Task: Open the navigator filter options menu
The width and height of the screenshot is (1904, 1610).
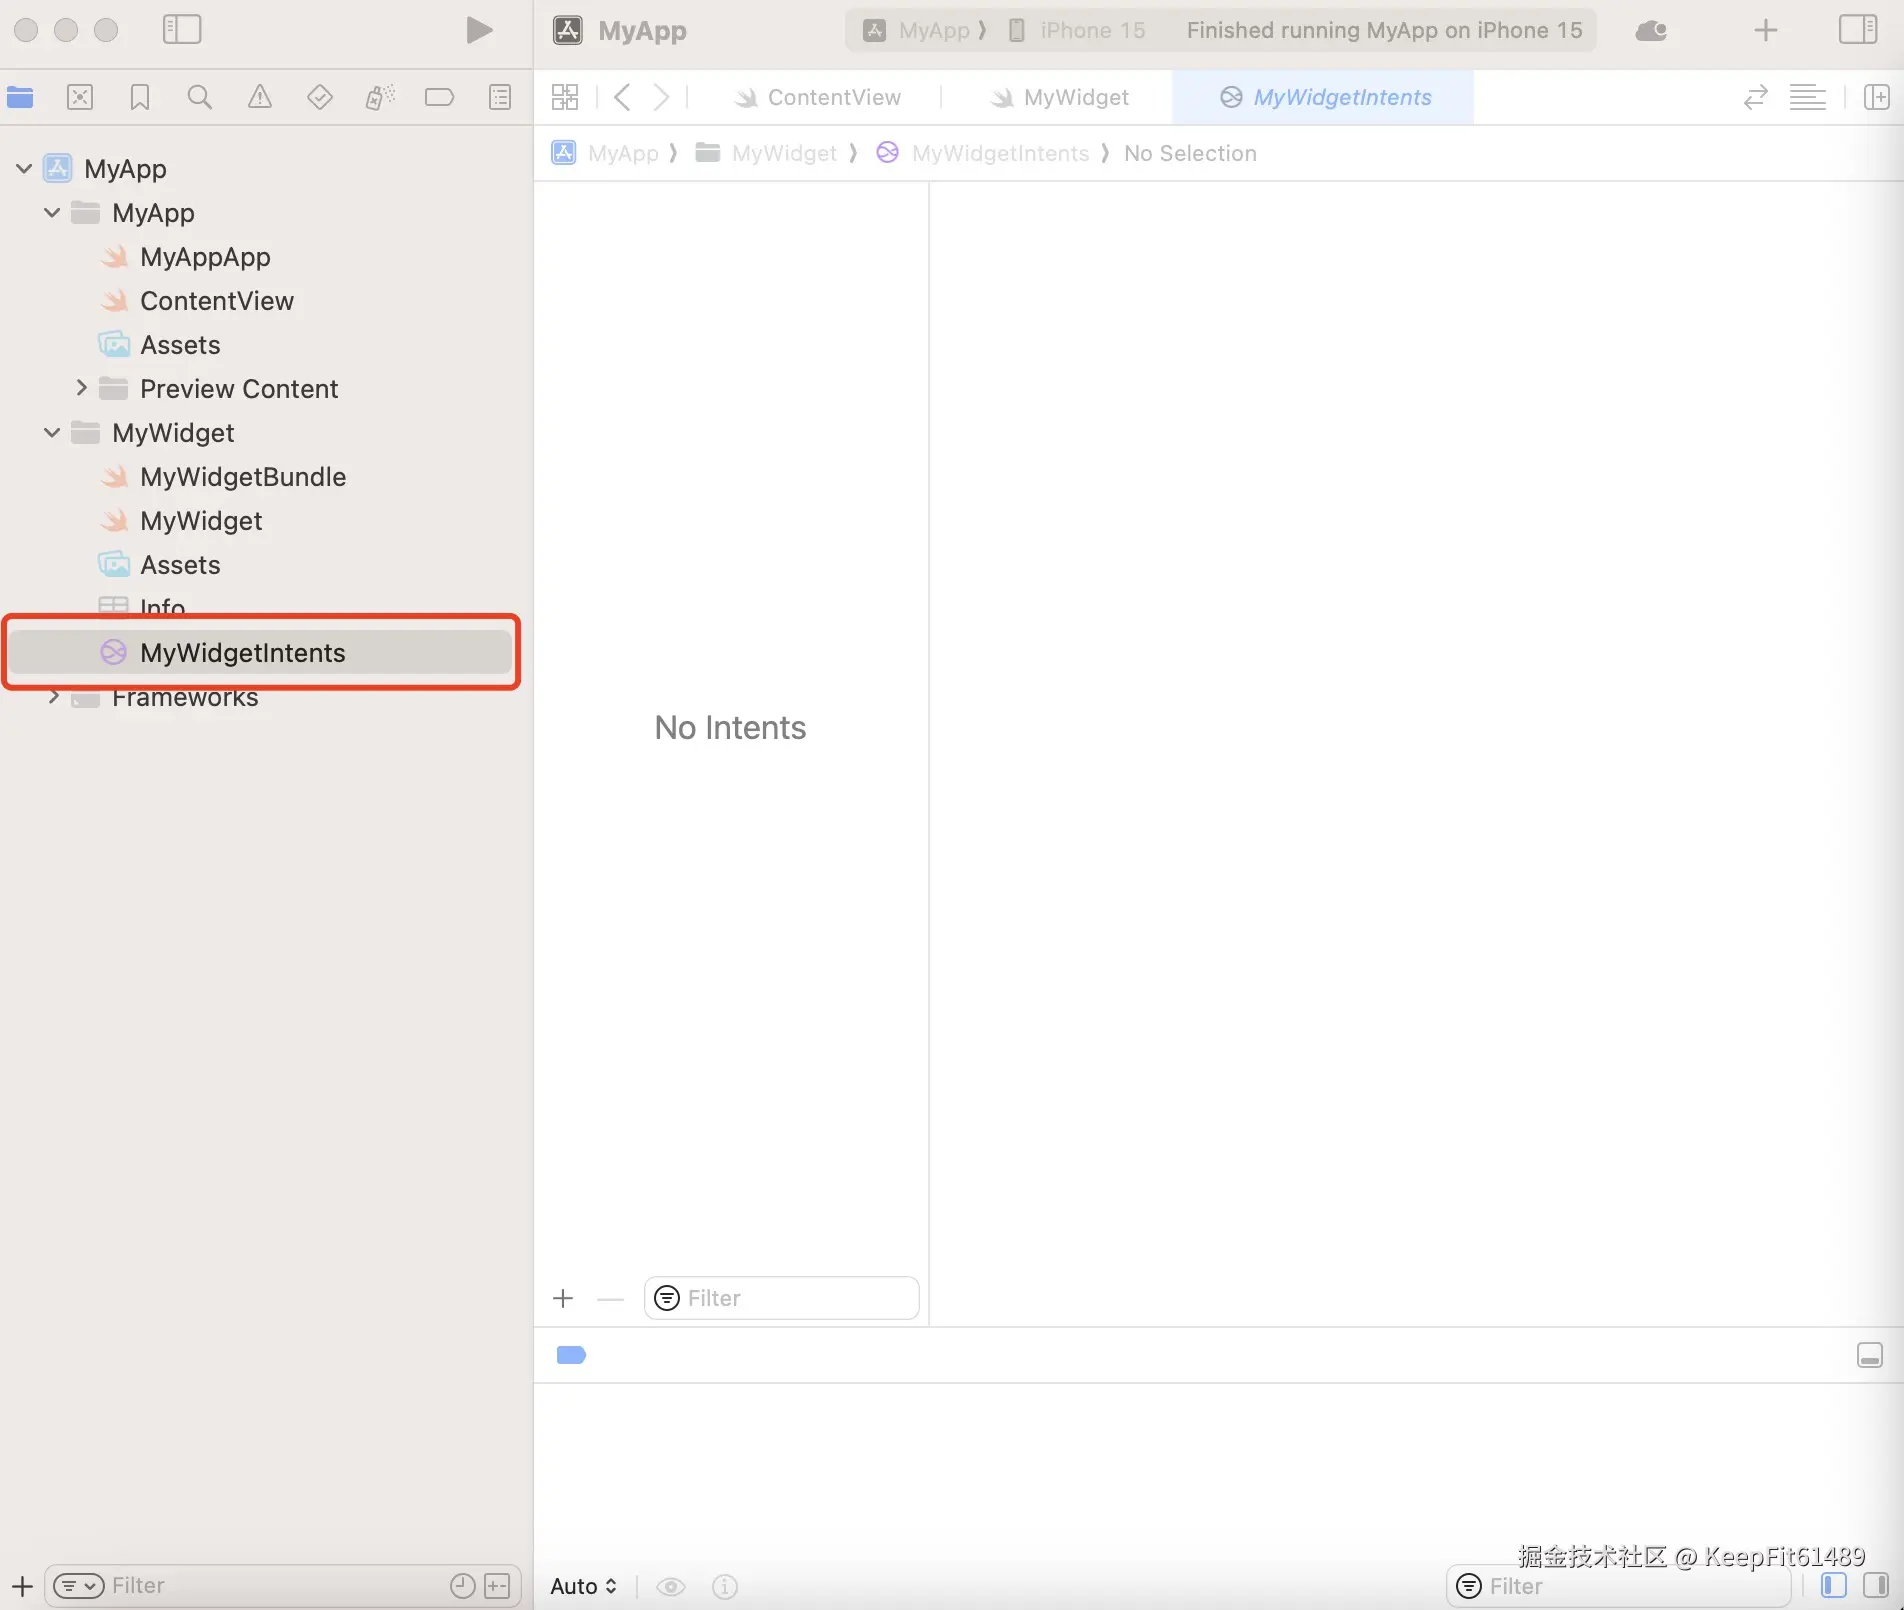Action: click(x=78, y=1586)
